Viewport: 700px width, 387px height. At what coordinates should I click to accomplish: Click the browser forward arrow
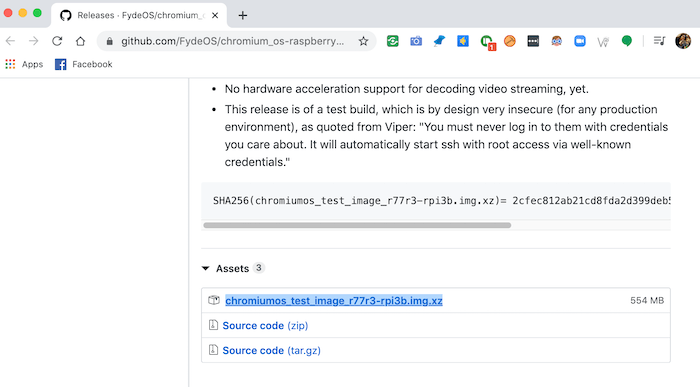[x=33, y=41]
